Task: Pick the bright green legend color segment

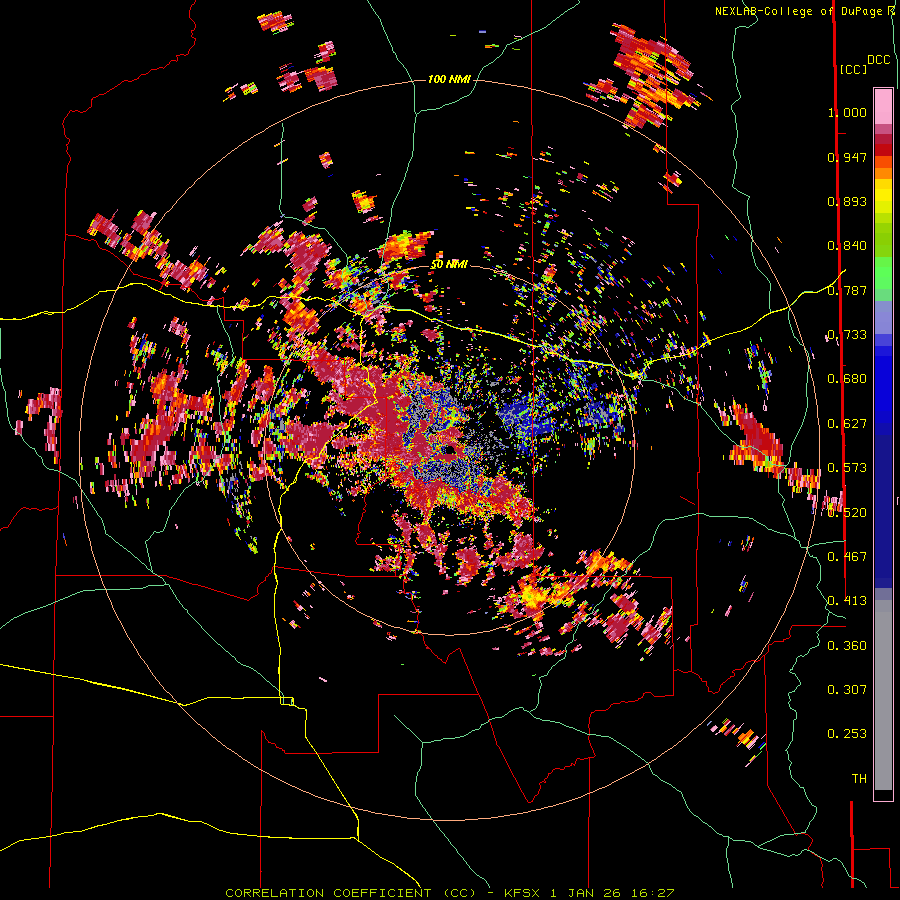Action: tap(883, 273)
